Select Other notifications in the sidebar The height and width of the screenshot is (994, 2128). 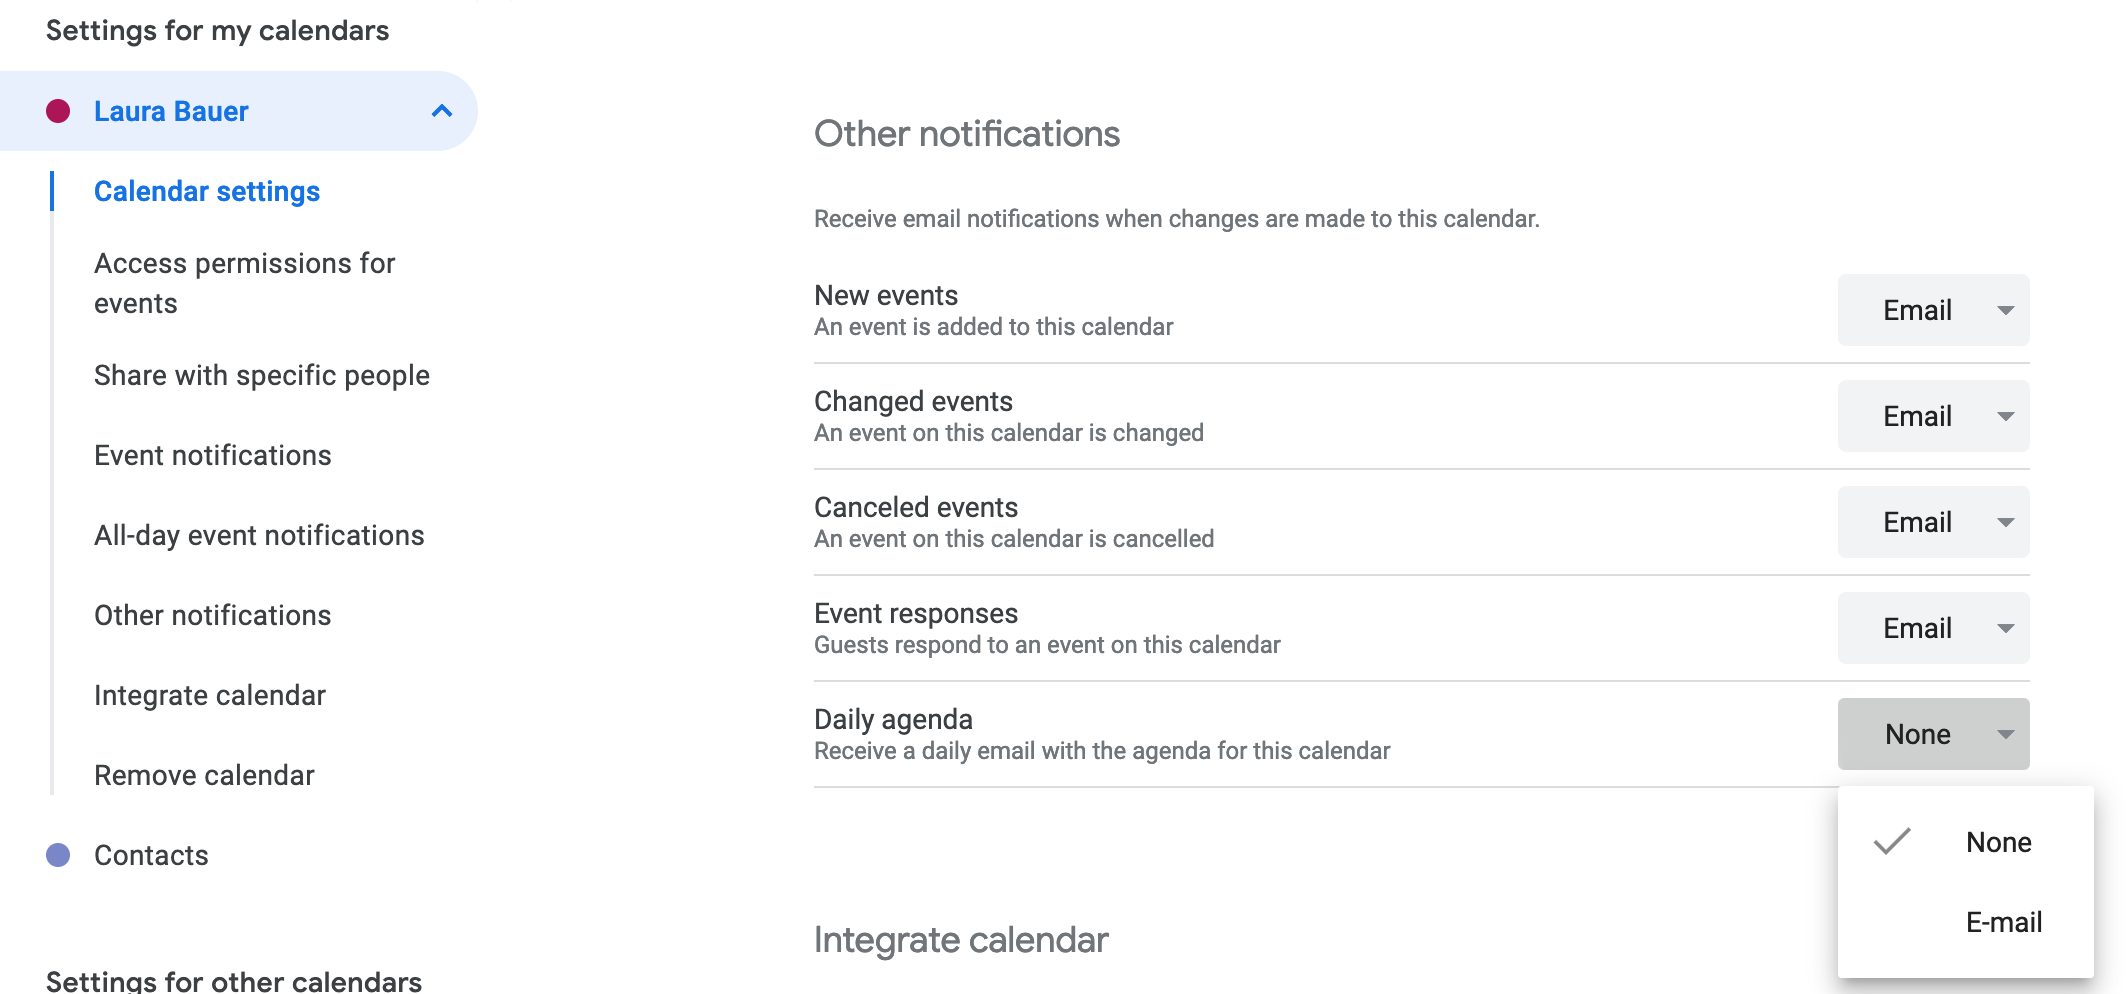click(212, 615)
